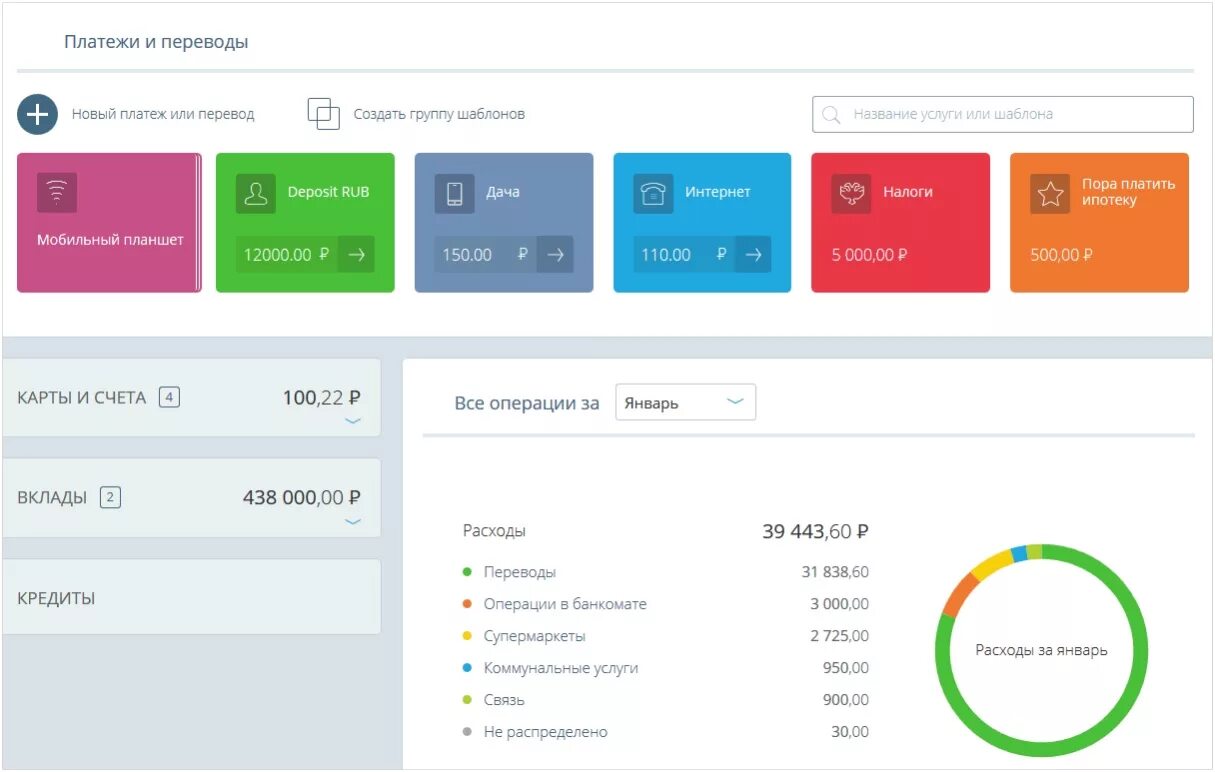The width and height of the screenshot is (1215, 772).
Task: Edit the 150.00 amount on Дача card
Action: pyautogui.click(x=485, y=254)
